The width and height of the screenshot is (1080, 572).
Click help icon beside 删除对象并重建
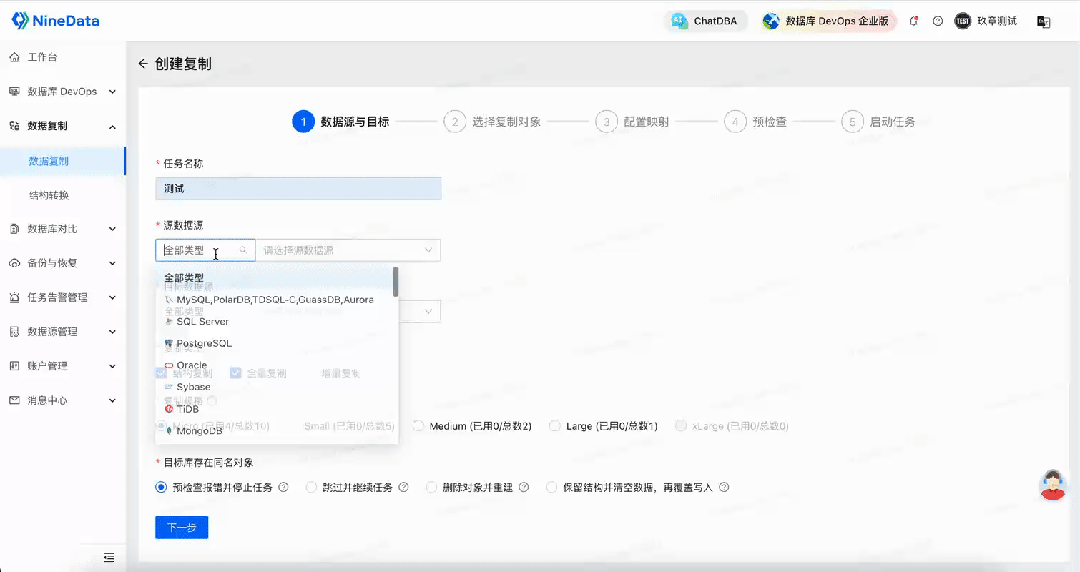click(x=524, y=487)
